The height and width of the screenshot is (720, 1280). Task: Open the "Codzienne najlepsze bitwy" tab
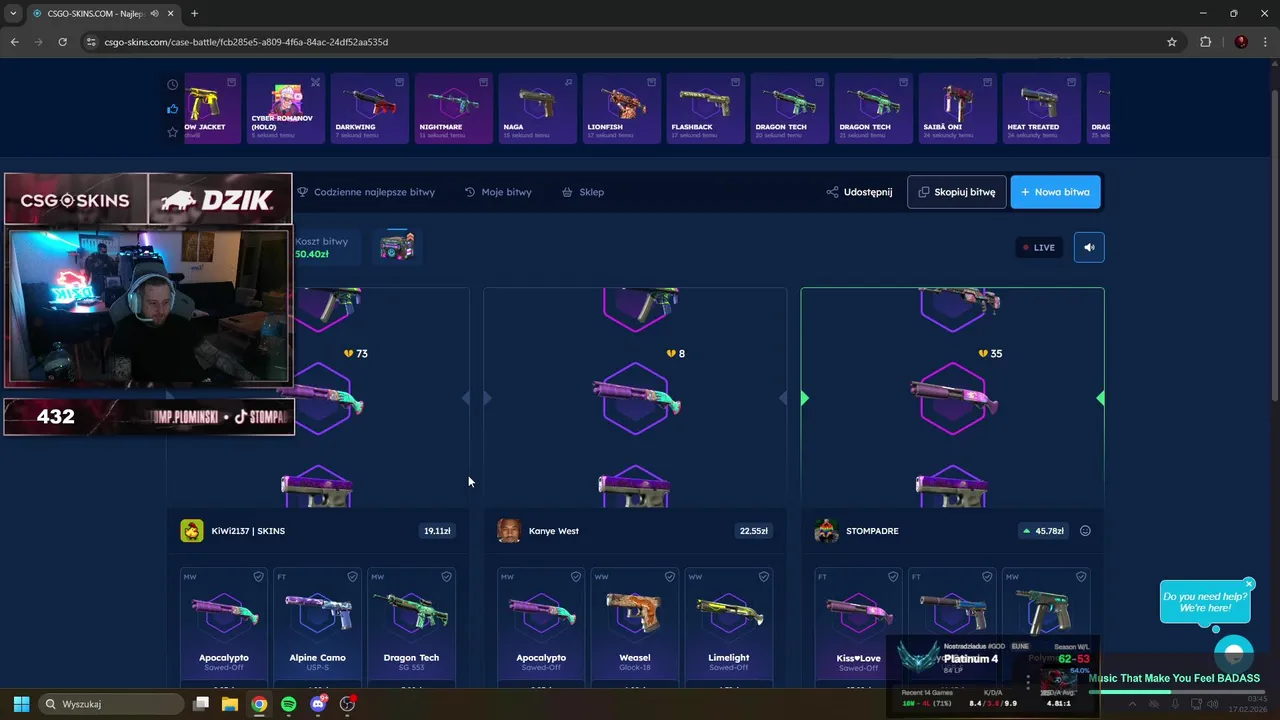coord(366,192)
